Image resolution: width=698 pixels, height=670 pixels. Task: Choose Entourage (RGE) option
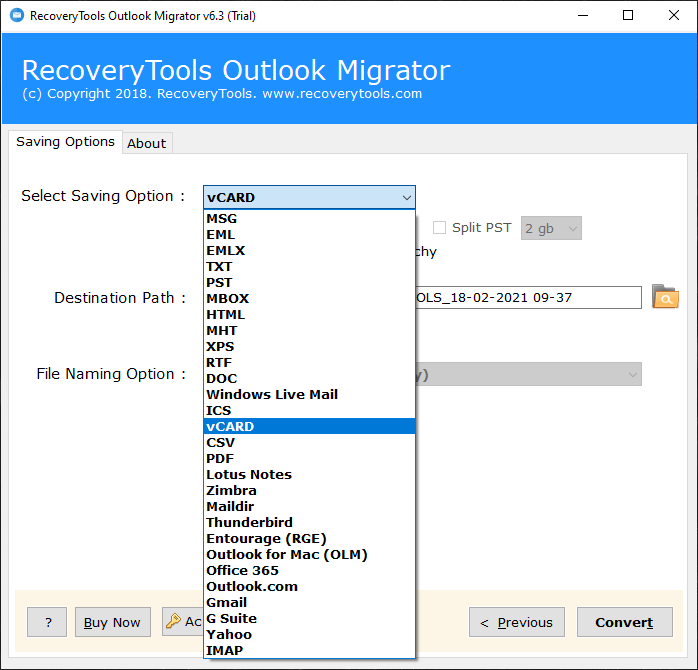click(x=309, y=539)
